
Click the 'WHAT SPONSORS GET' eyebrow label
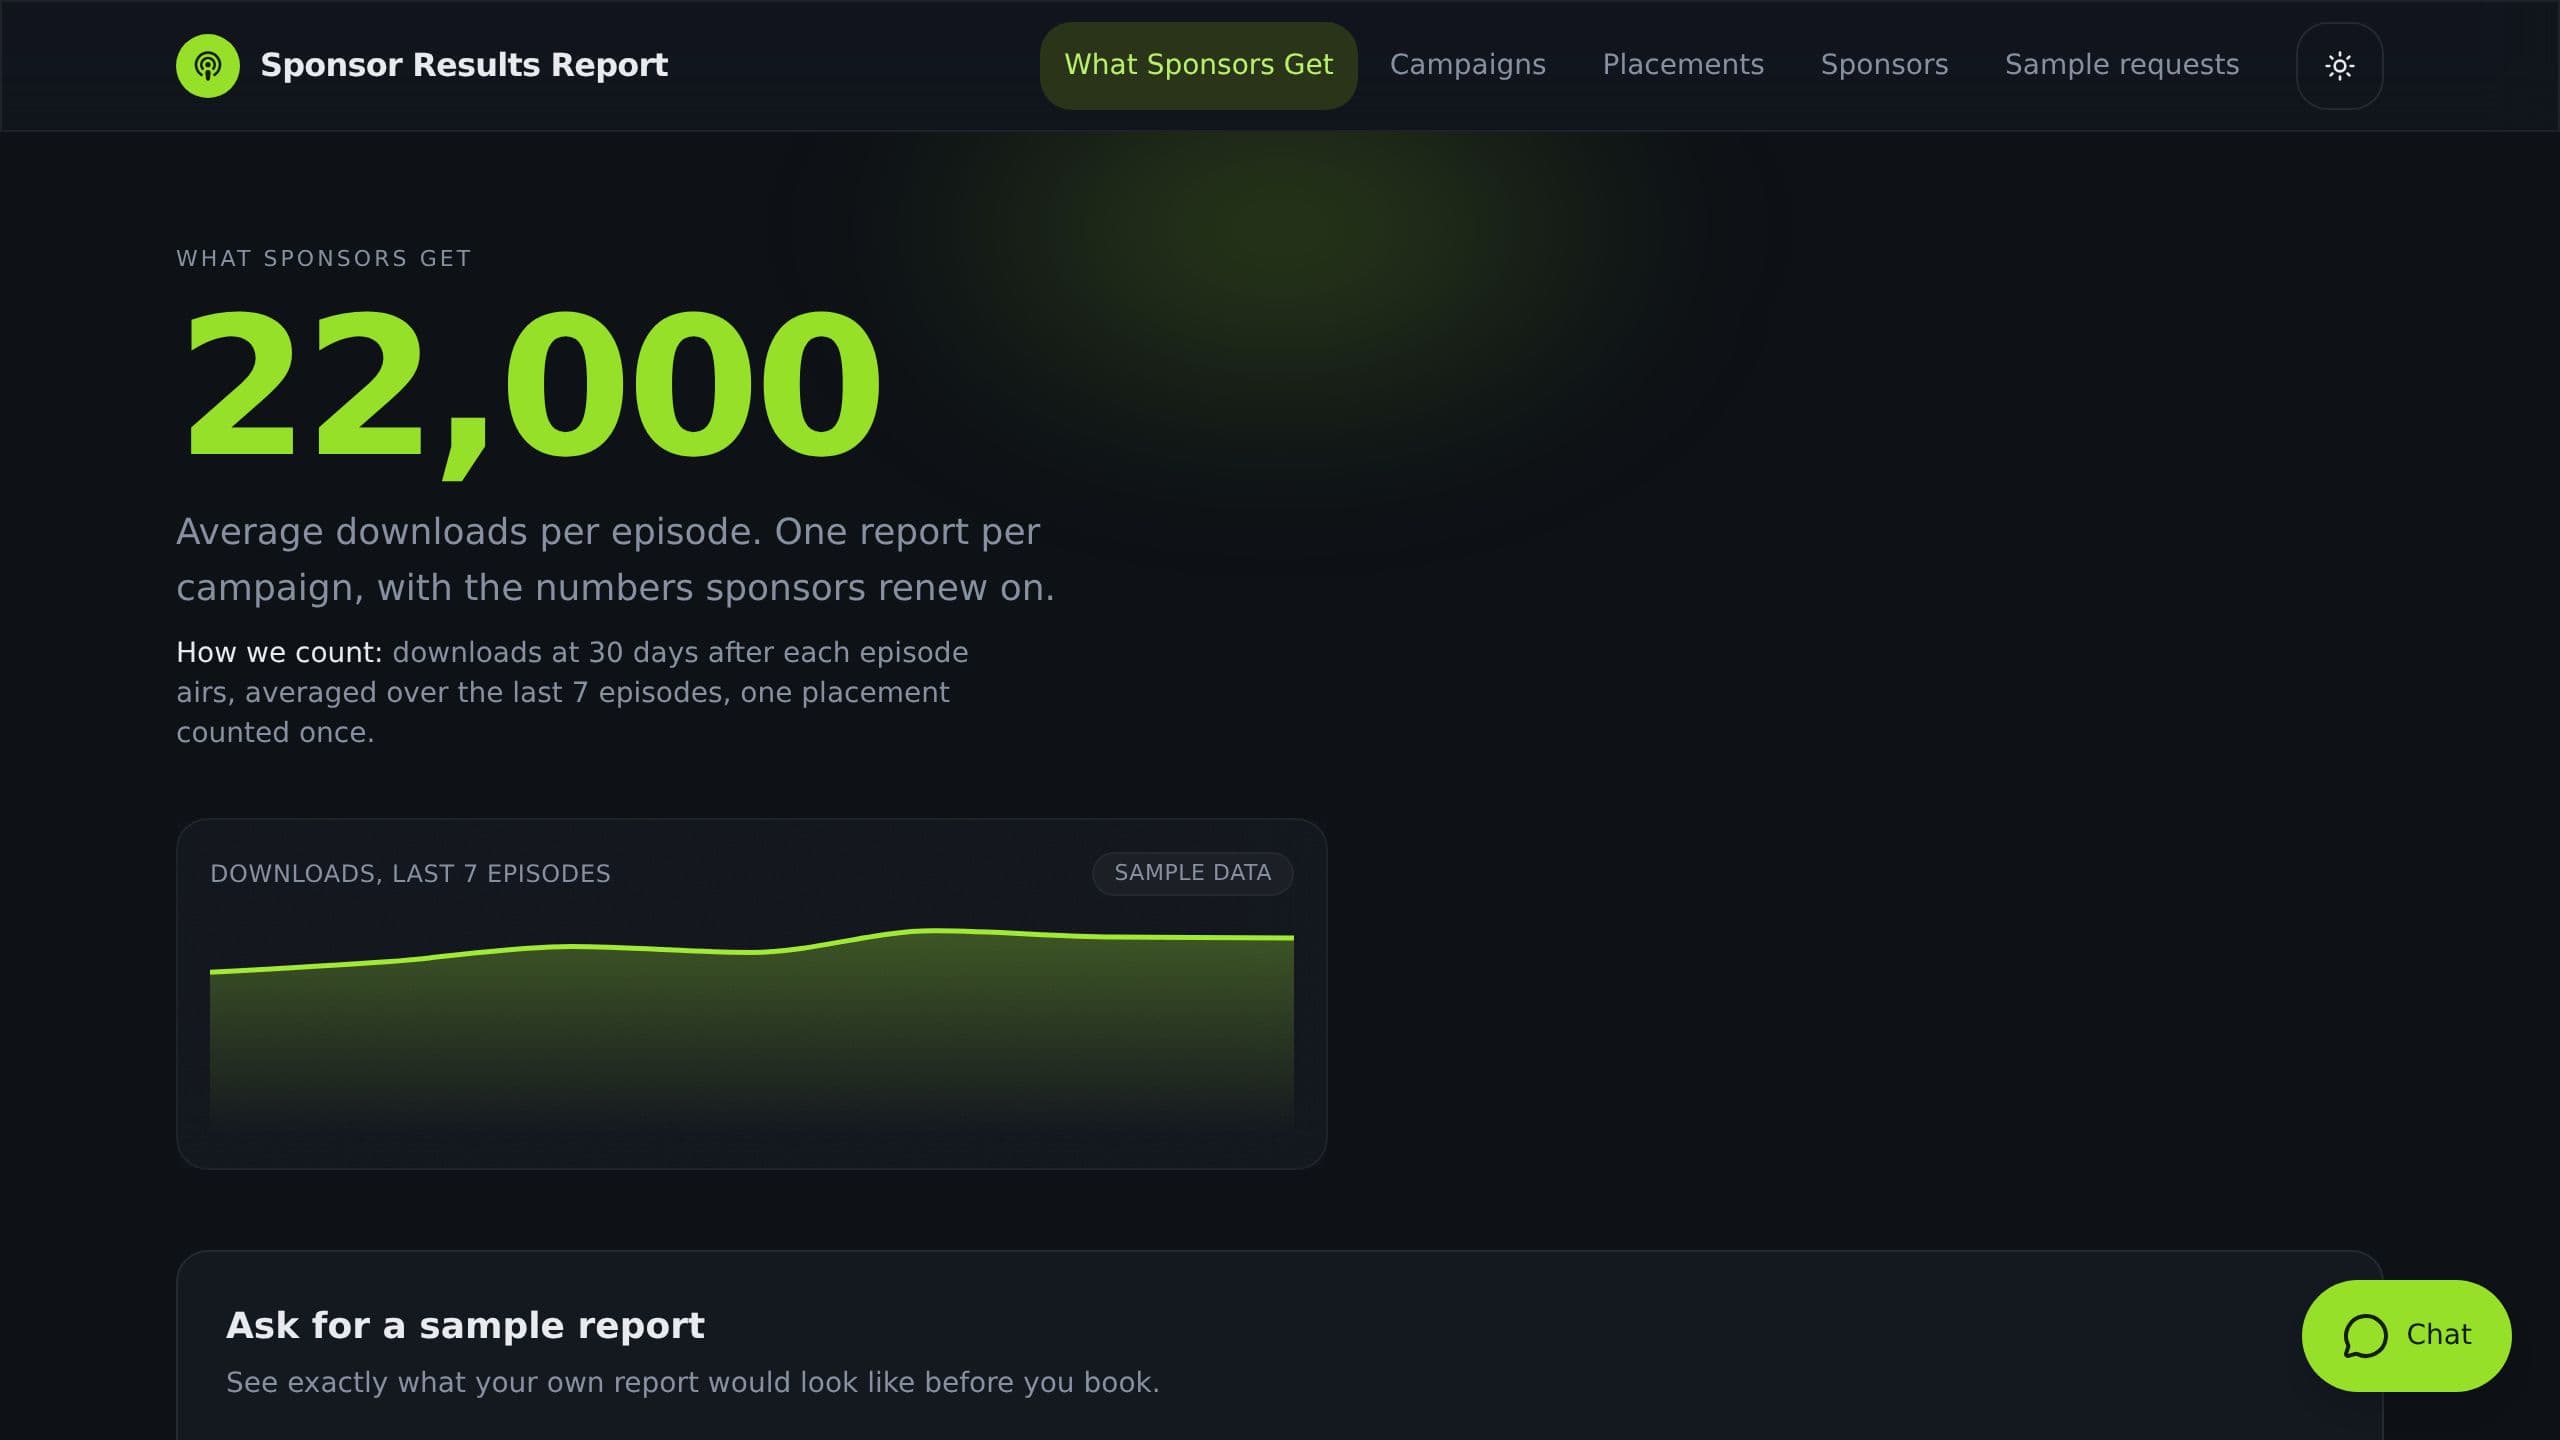coord(324,259)
